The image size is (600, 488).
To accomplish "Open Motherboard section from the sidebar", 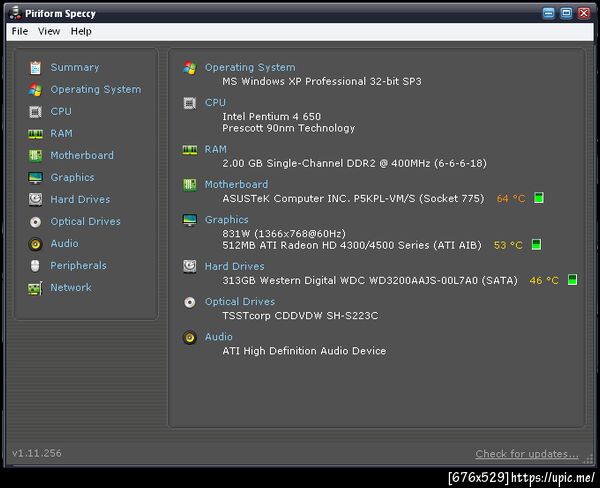I will pos(82,155).
